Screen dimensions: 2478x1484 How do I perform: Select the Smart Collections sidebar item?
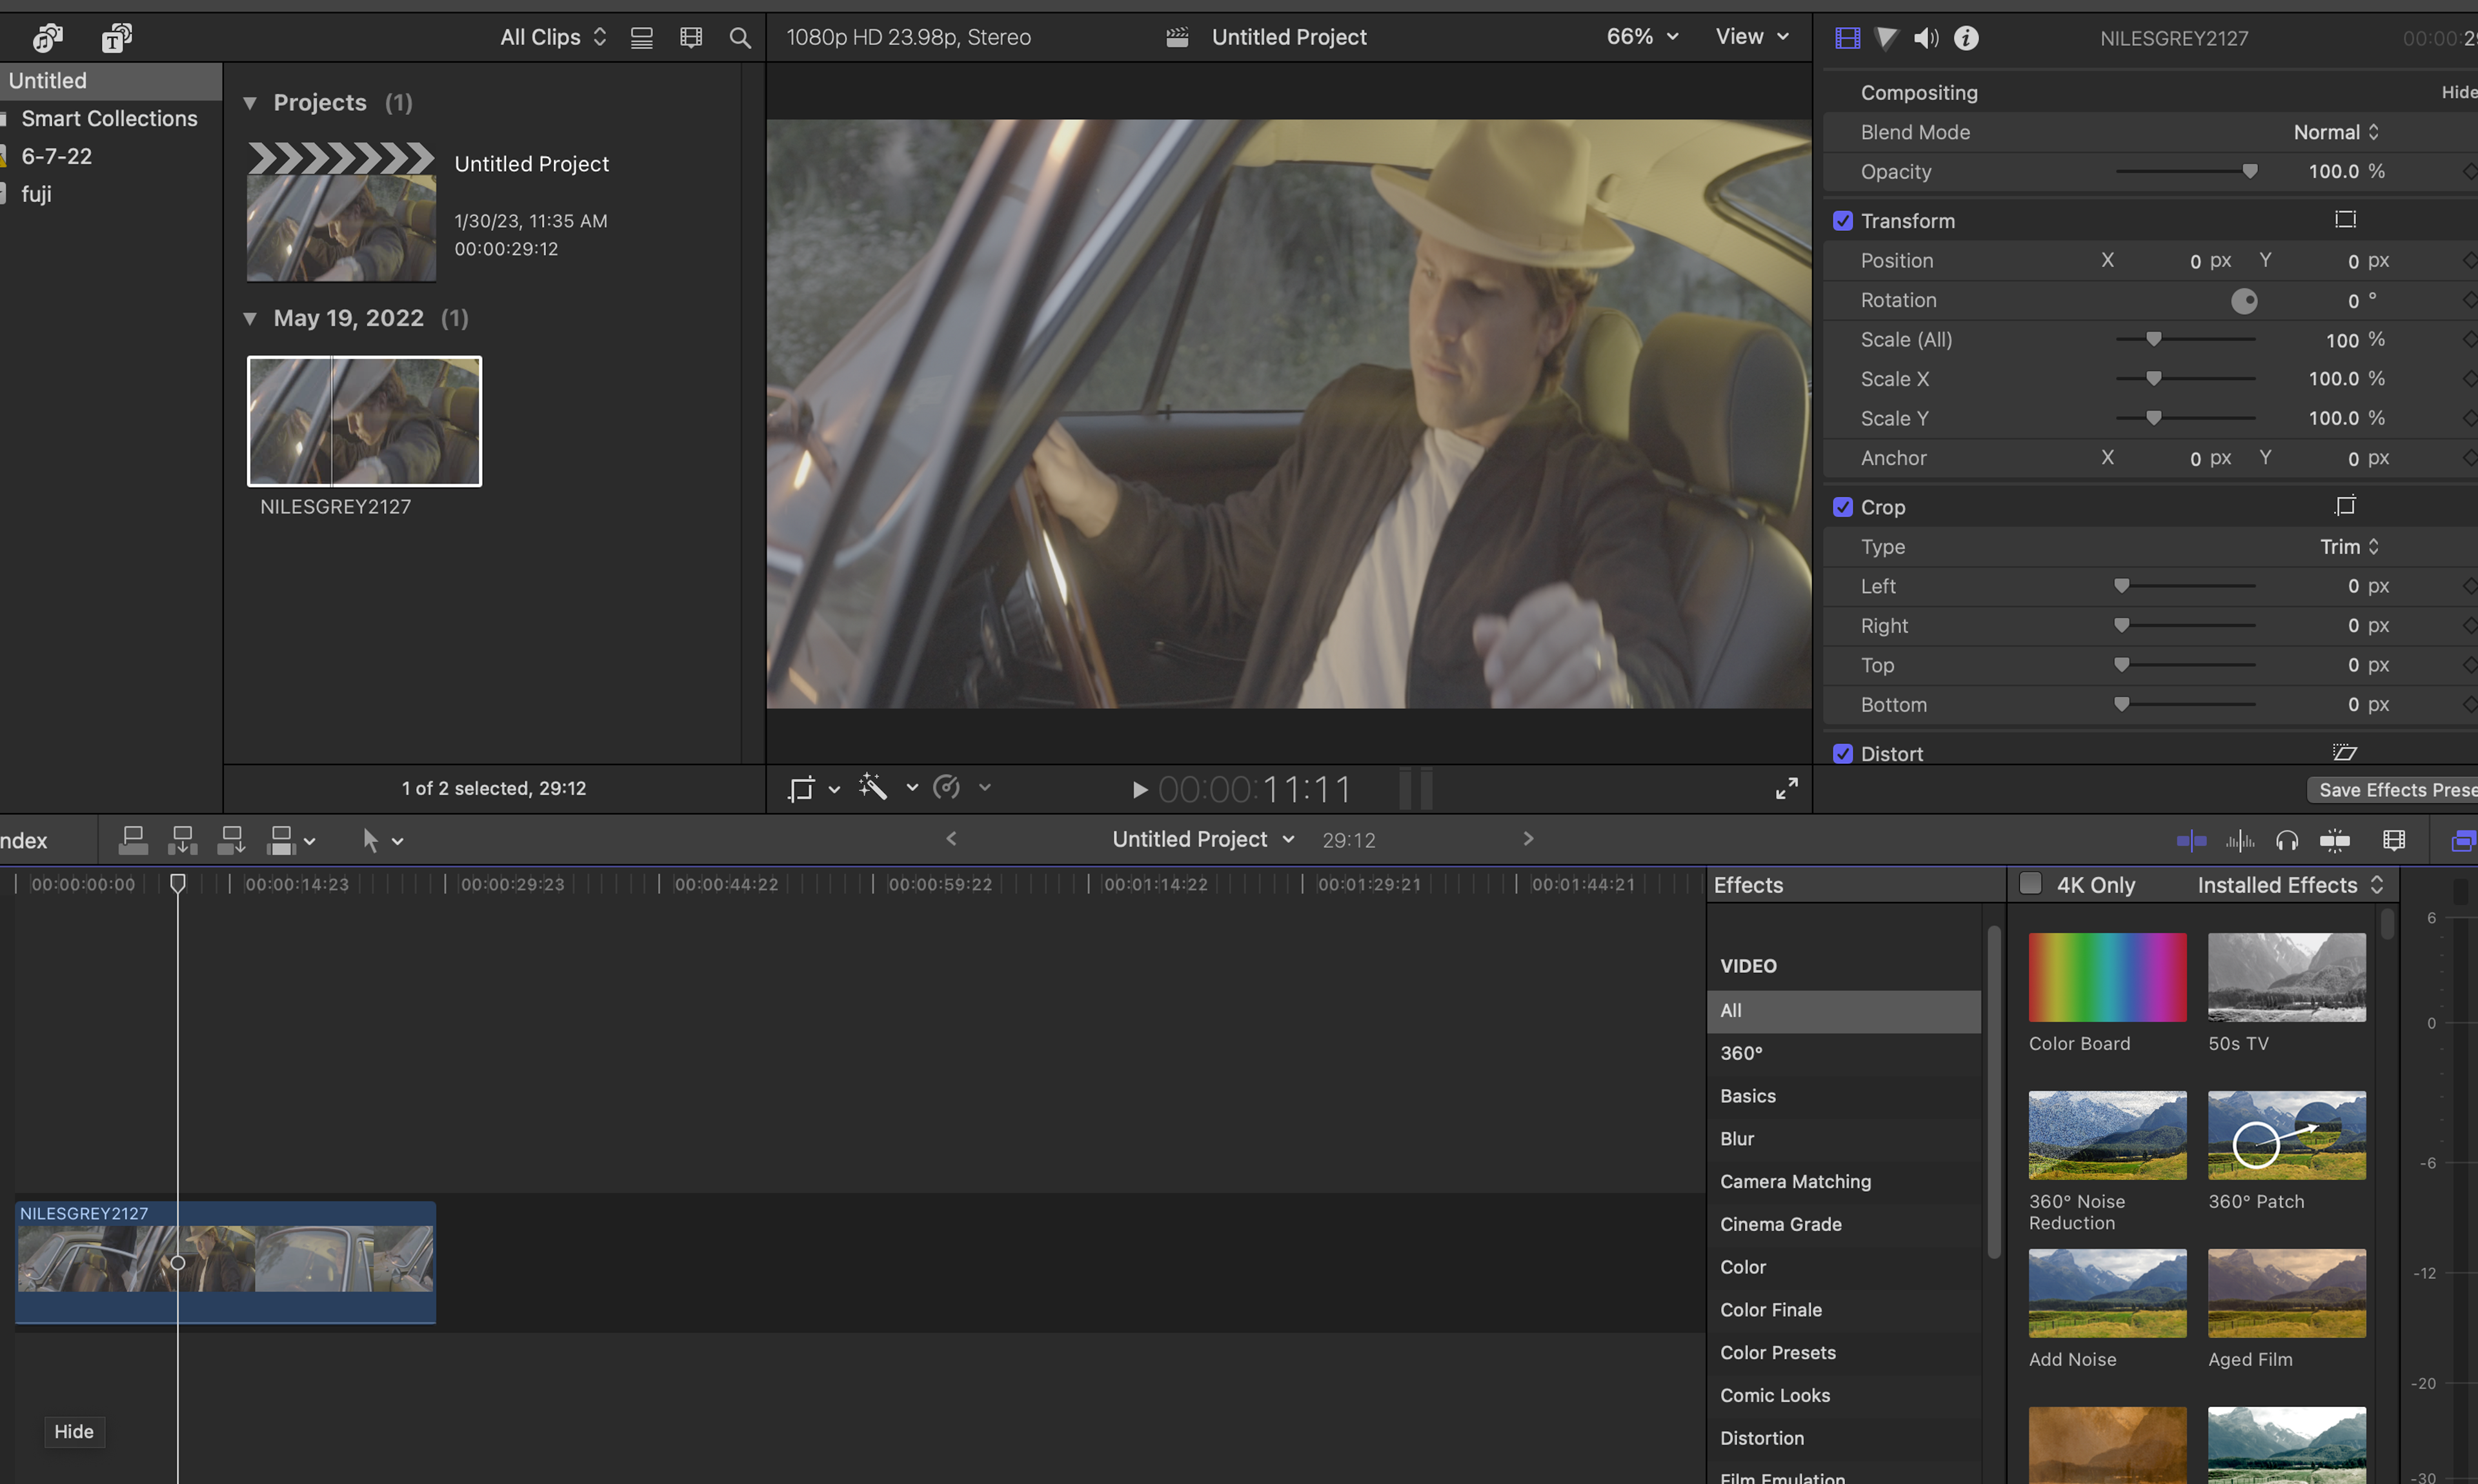tap(110, 119)
